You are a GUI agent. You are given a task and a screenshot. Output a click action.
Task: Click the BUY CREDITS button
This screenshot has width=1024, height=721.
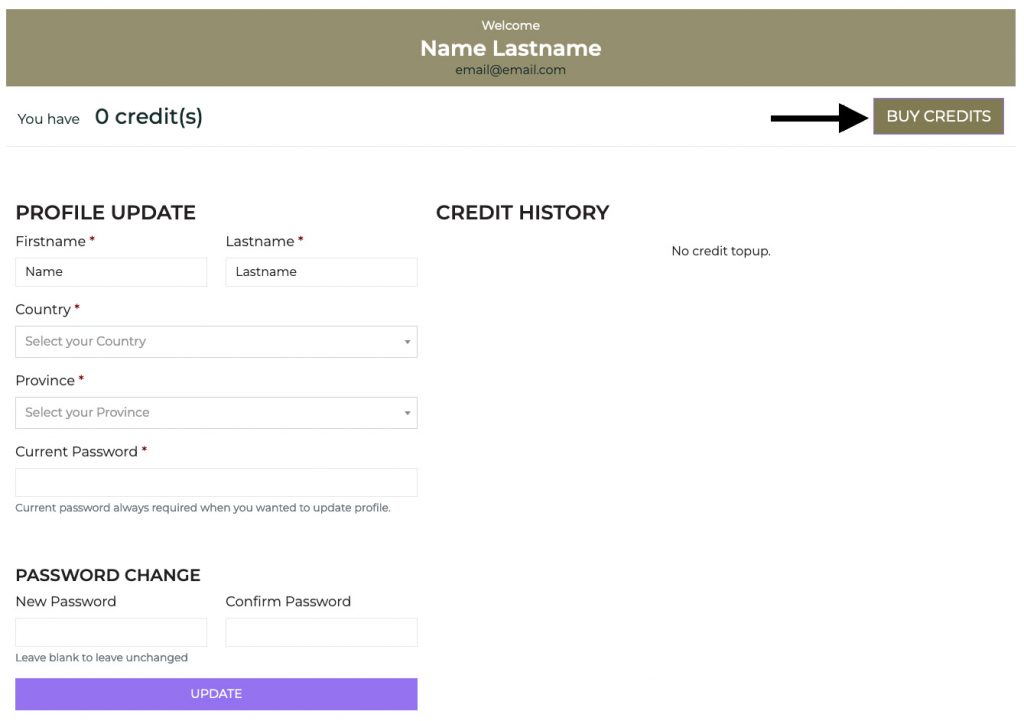click(938, 116)
